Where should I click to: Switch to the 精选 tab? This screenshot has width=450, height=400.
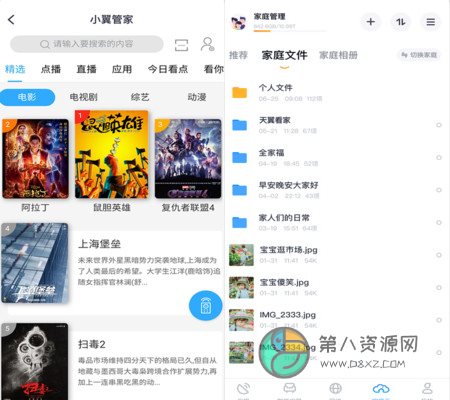(x=15, y=69)
